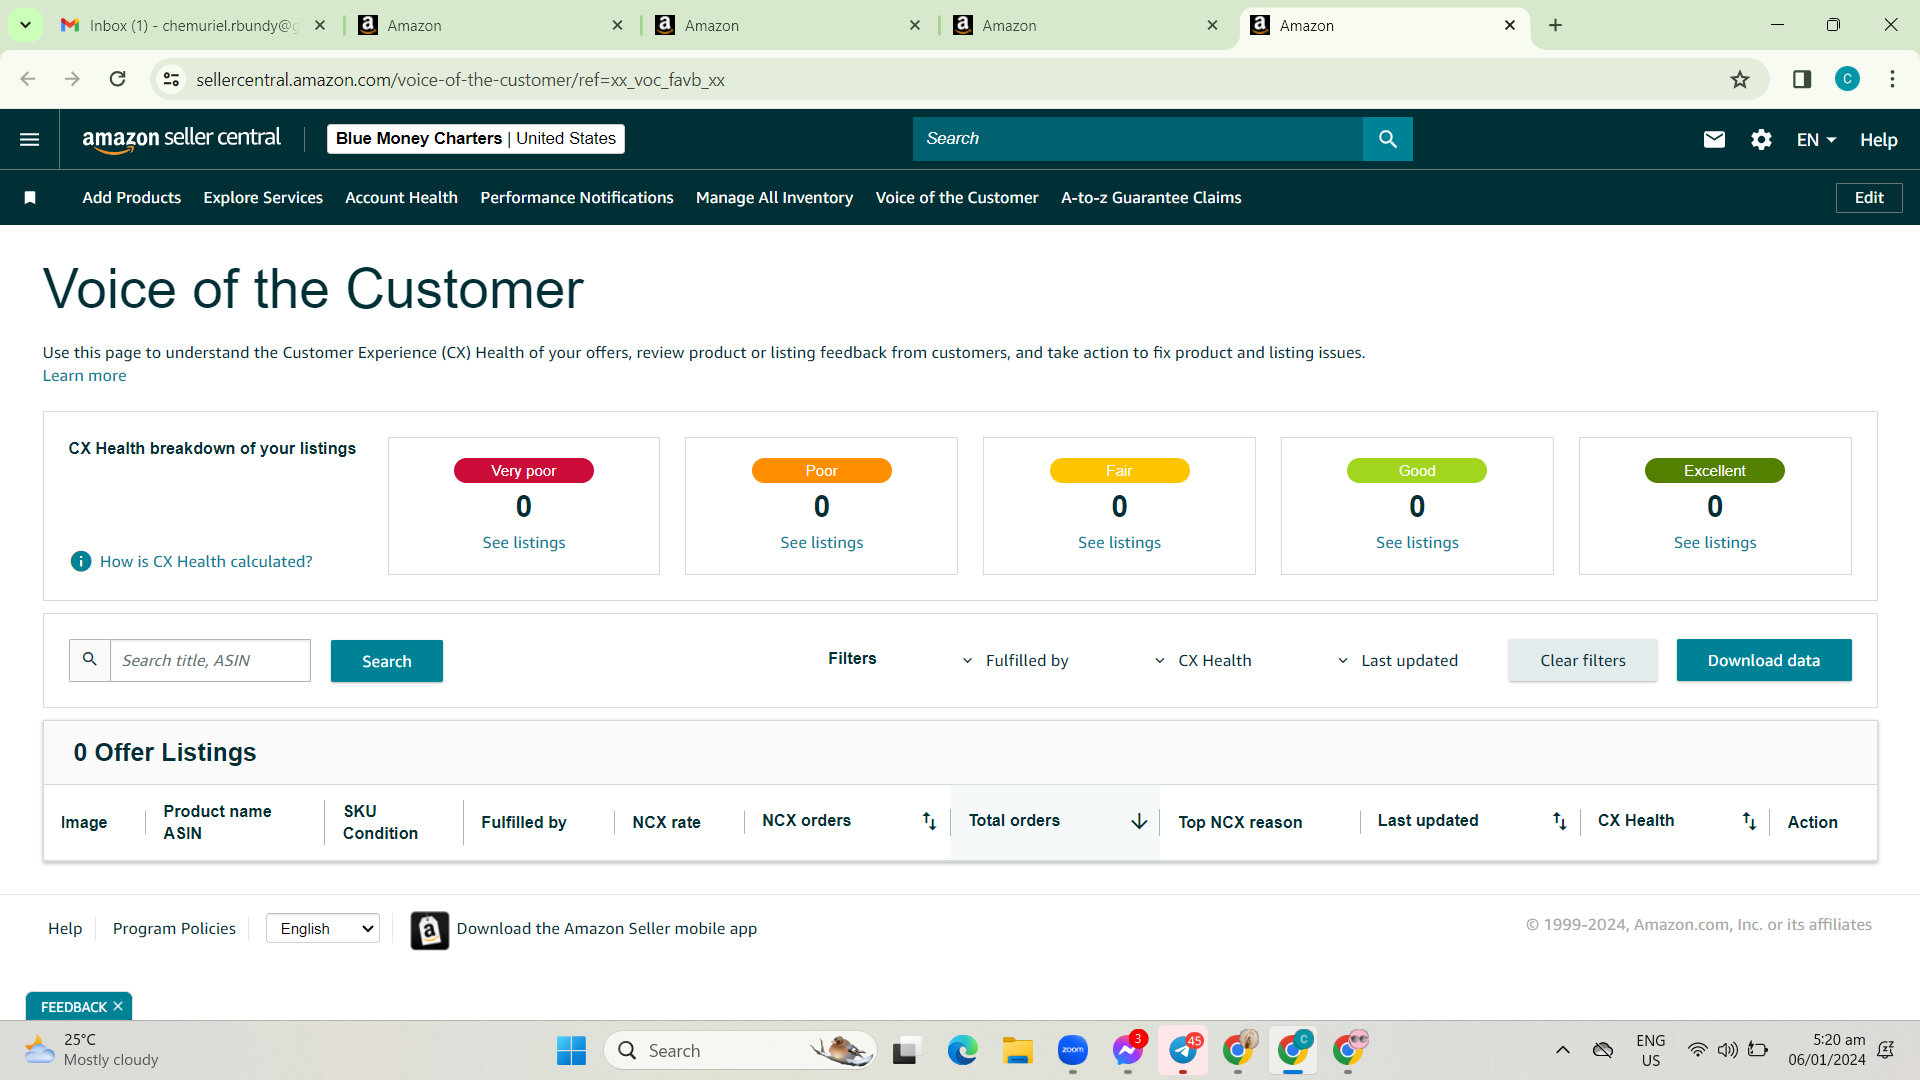Click the Search button next to ASIN field
The width and height of the screenshot is (1920, 1080).
pyautogui.click(x=387, y=661)
